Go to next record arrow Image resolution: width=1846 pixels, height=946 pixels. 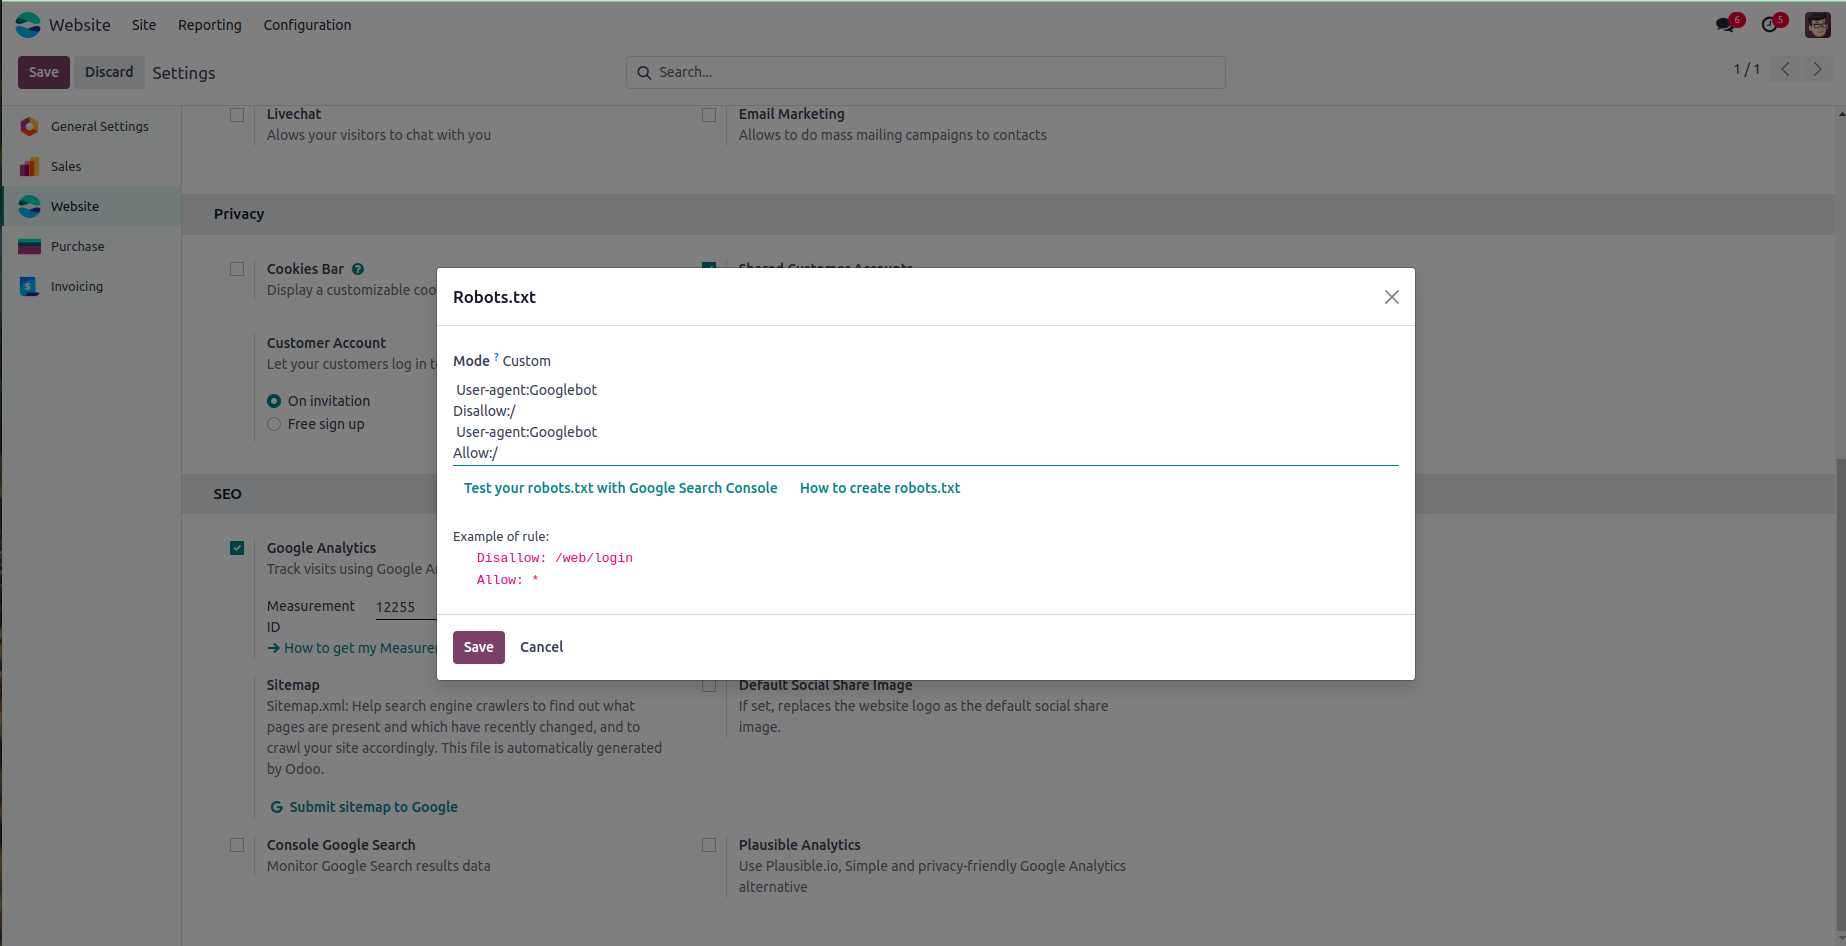tap(1817, 70)
